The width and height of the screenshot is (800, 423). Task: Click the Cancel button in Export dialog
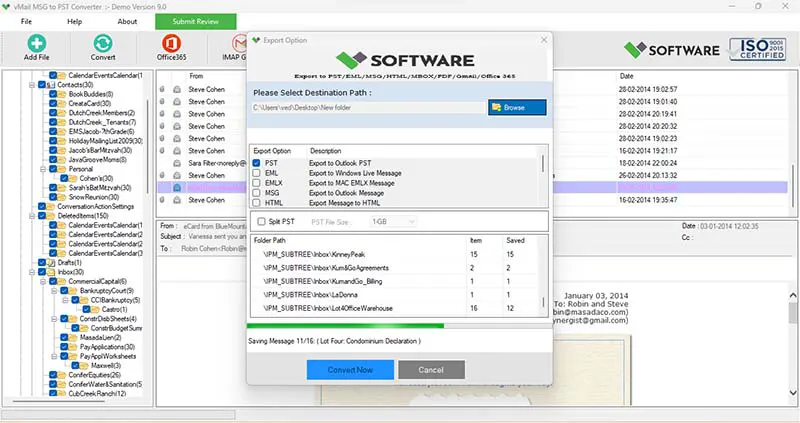click(431, 370)
